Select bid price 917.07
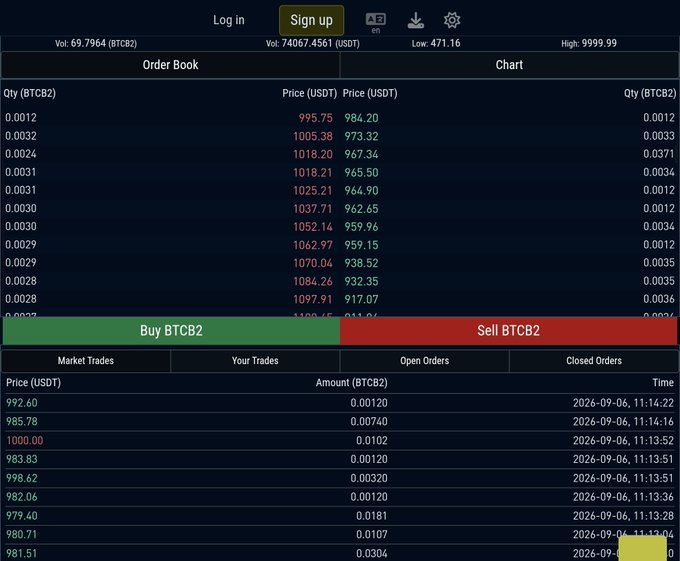Image resolution: width=680 pixels, height=561 pixels. click(361, 300)
